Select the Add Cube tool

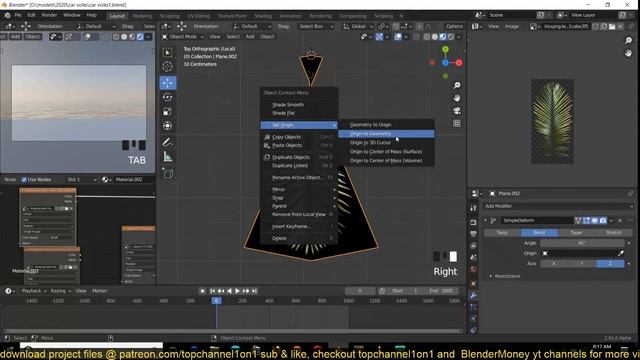pos(167,174)
